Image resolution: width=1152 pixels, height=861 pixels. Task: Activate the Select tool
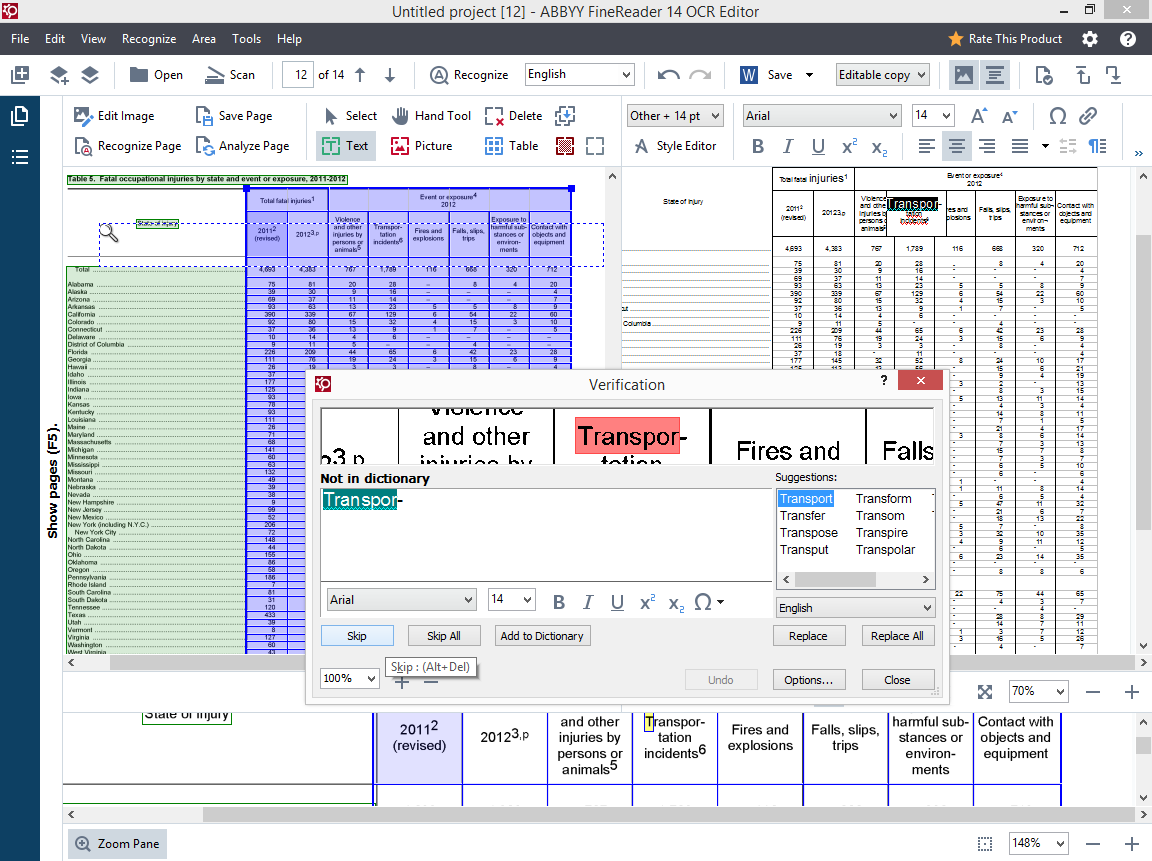[x=350, y=115]
